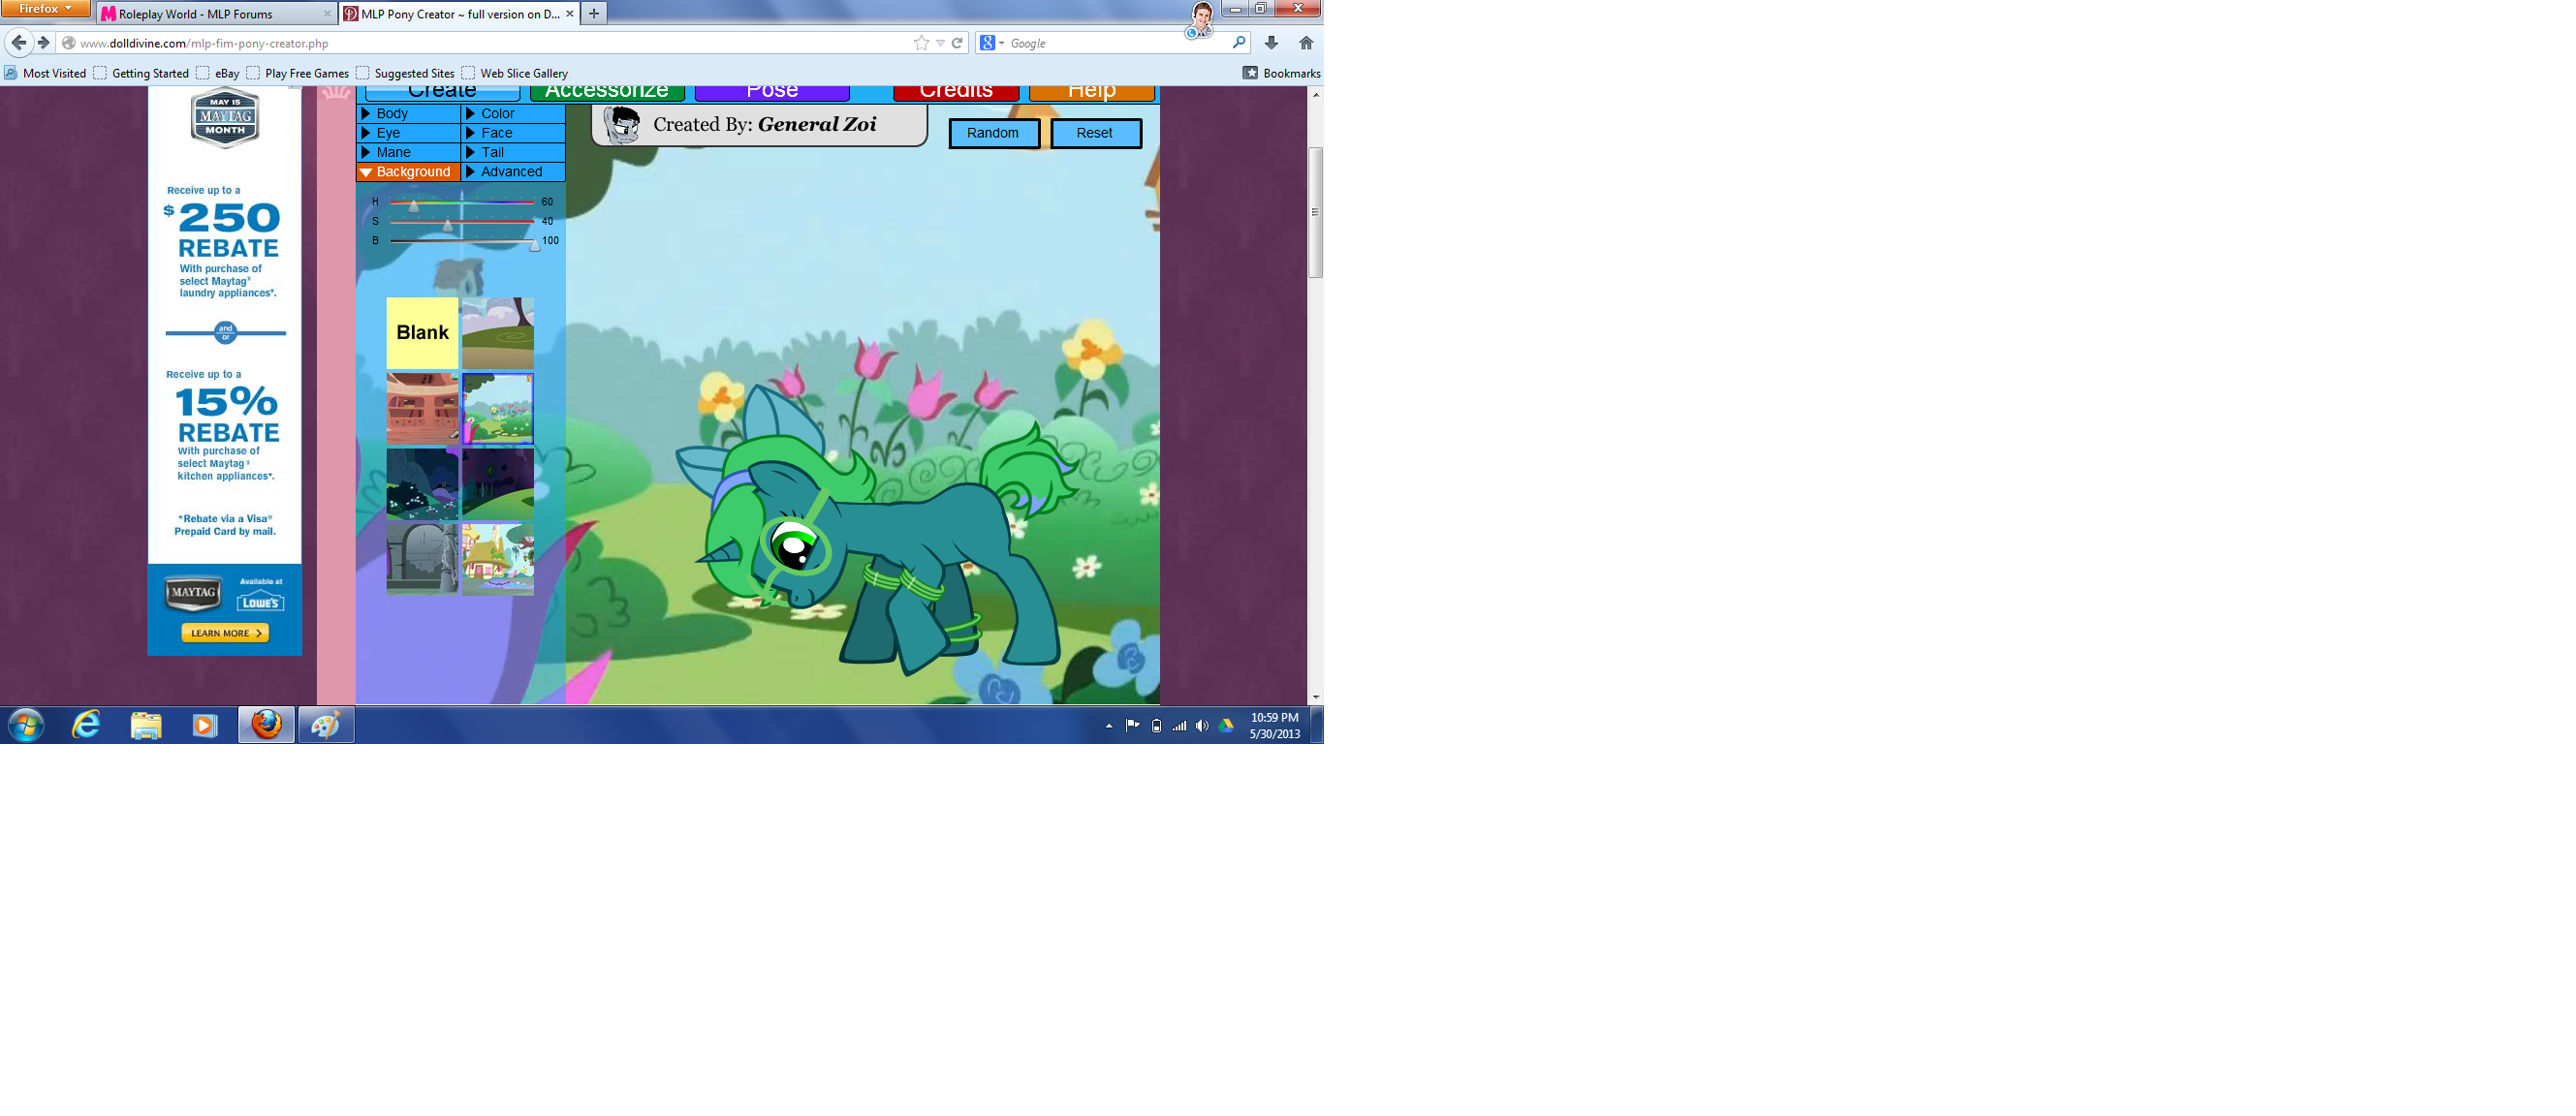
Task: Click the Reset button
Action: (x=1095, y=133)
